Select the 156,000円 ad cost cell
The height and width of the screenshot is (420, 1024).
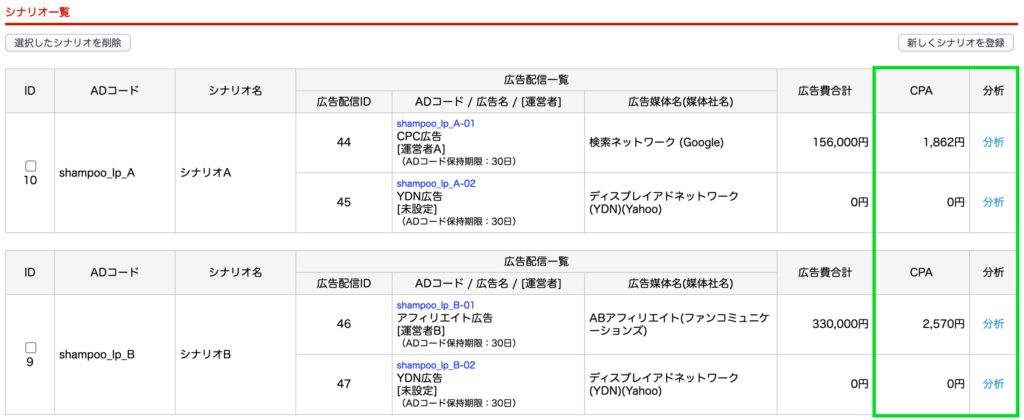coord(838,142)
